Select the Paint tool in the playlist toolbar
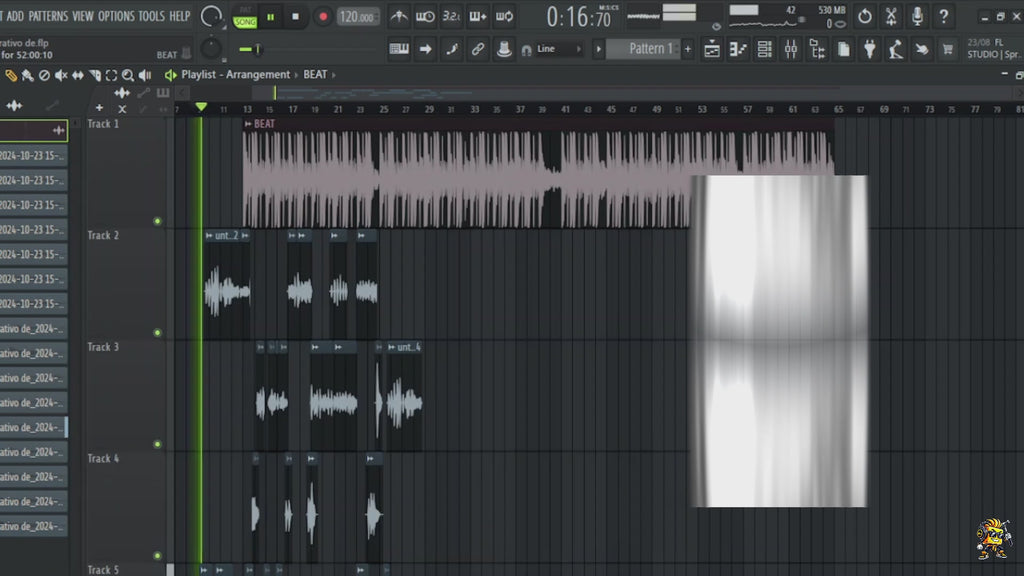 [x=27, y=75]
